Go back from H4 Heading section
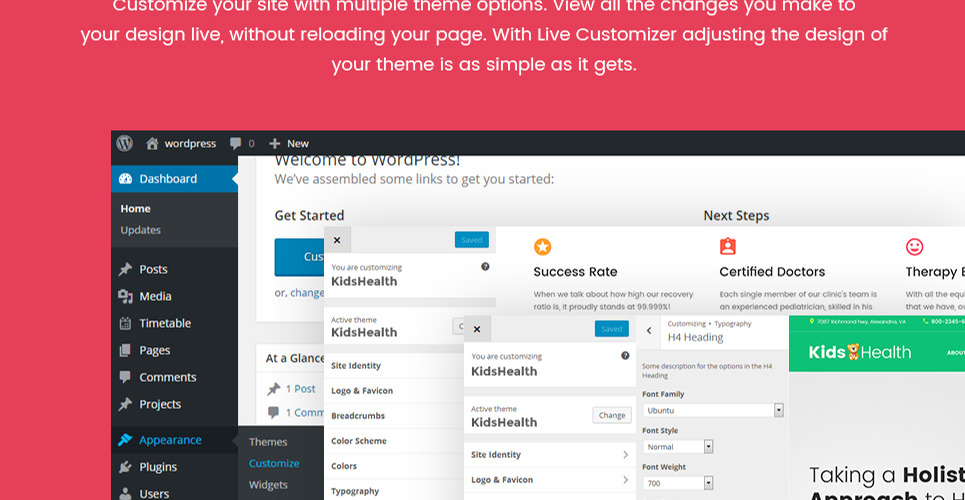 point(649,331)
